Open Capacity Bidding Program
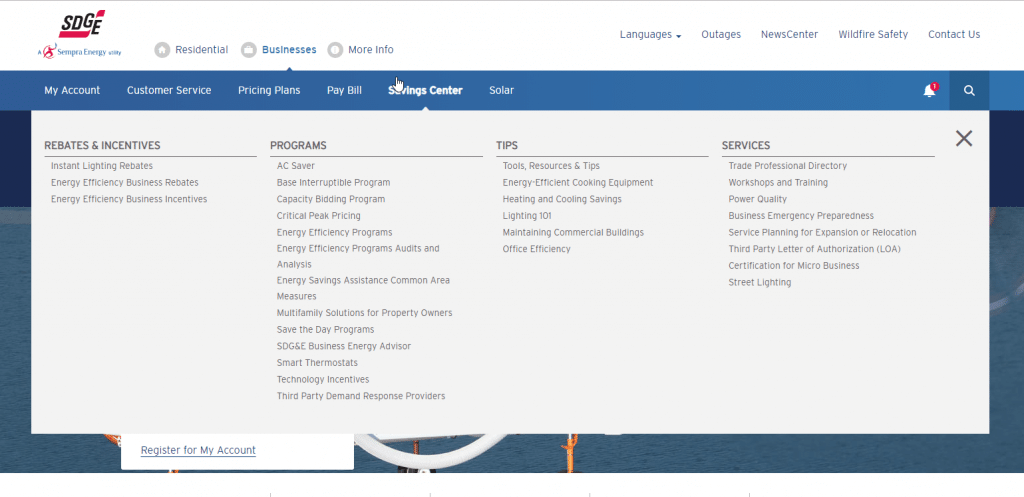Screen dimensions: 1024x497 (331, 199)
